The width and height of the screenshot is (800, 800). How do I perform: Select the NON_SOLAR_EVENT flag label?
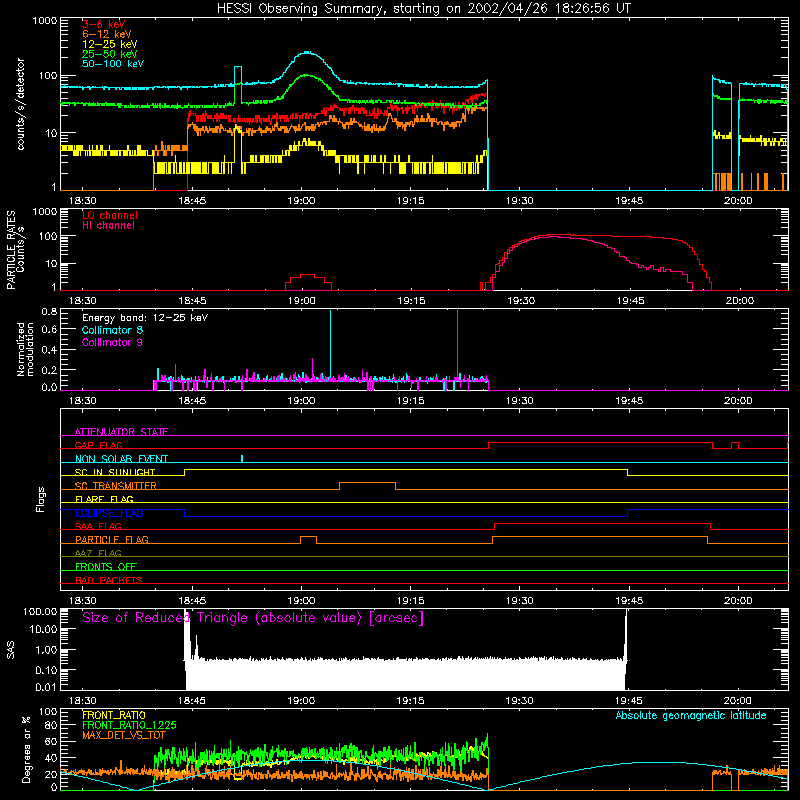121,459
